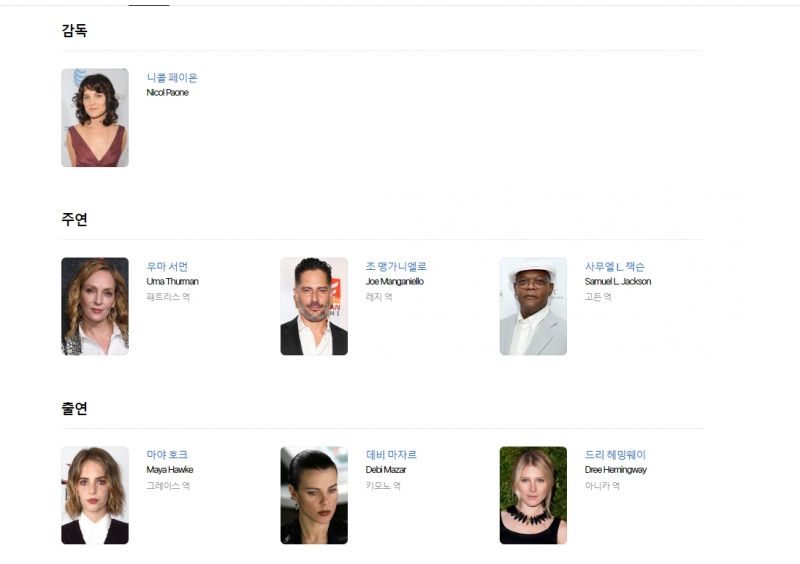This screenshot has height=564, width=800.
Task: Open Maya Hawke's portrait thumbnail
Action: pos(95,495)
